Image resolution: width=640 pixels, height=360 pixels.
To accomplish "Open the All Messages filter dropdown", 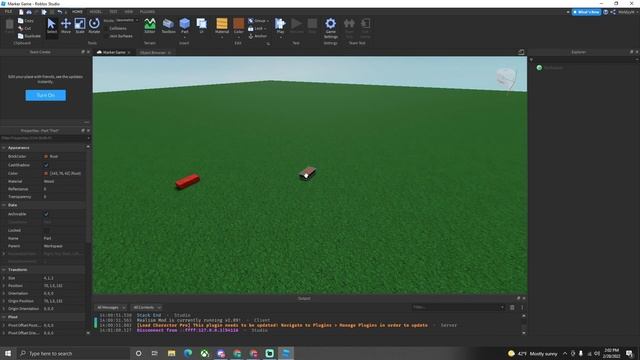I will point(111,307).
